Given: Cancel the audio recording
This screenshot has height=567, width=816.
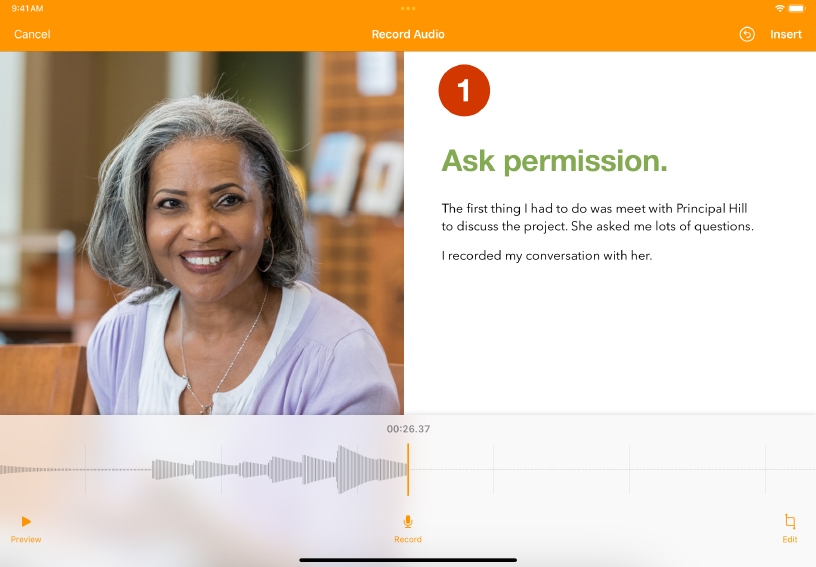Looking at the screenshot, I should (x=32, y=34).
